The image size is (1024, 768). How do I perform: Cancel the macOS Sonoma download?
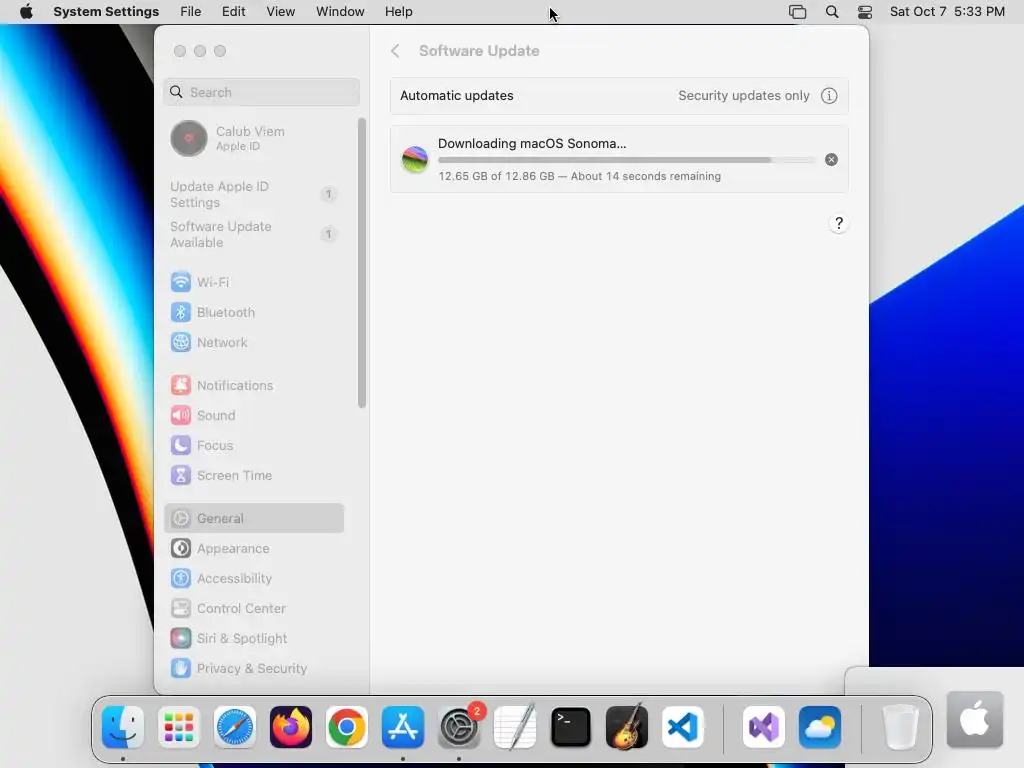[831, 159]
